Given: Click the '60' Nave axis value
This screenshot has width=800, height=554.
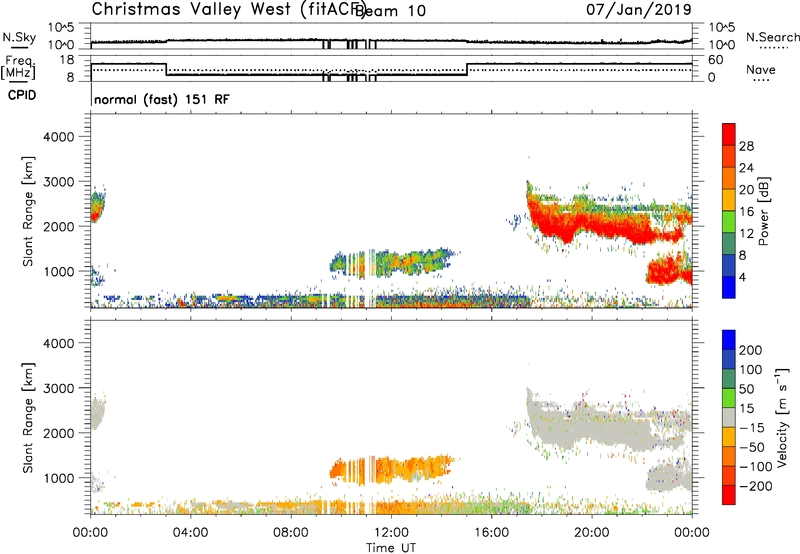Looking at the screenshot, I should 715,60.
